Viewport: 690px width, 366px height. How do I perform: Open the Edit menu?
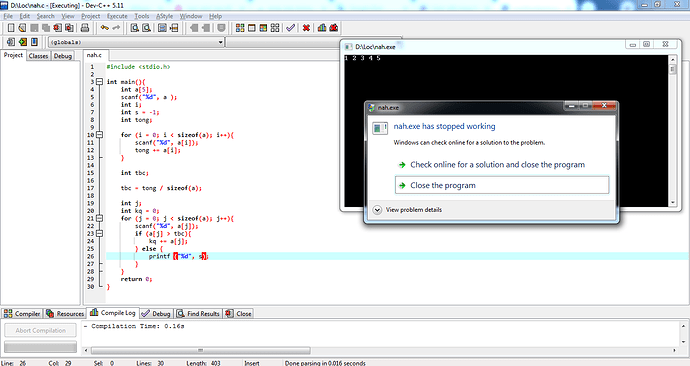25,16
